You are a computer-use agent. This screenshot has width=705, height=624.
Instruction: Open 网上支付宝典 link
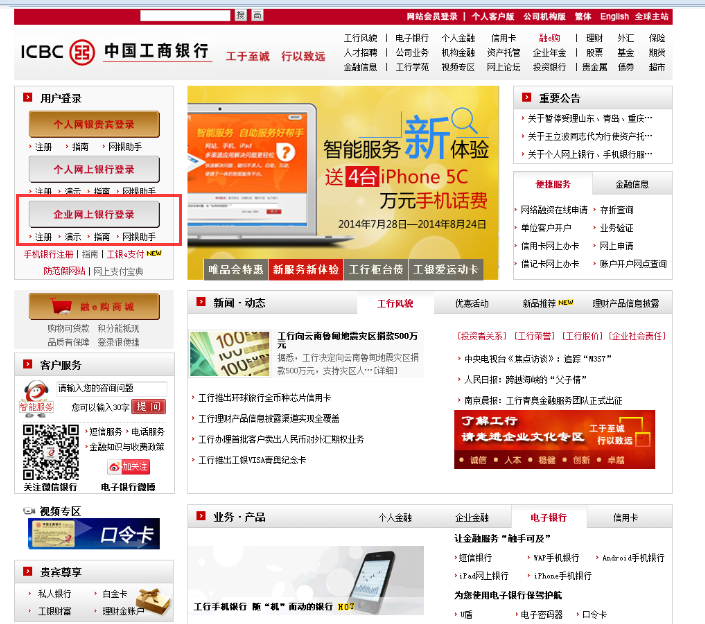[118, 271]
